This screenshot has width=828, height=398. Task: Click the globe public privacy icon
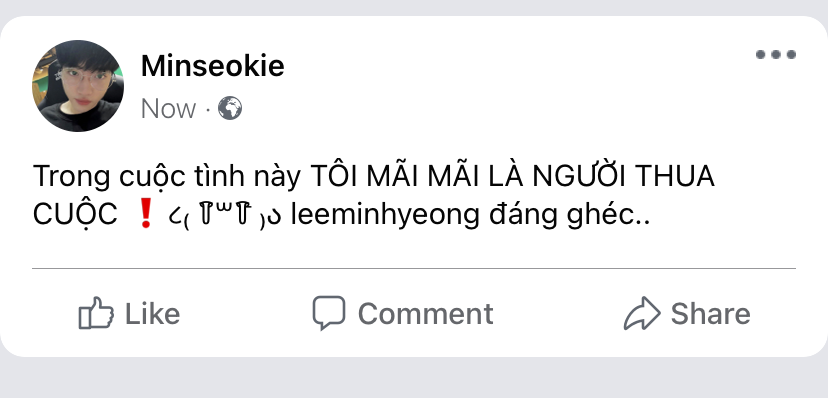(x=230, y=108)
